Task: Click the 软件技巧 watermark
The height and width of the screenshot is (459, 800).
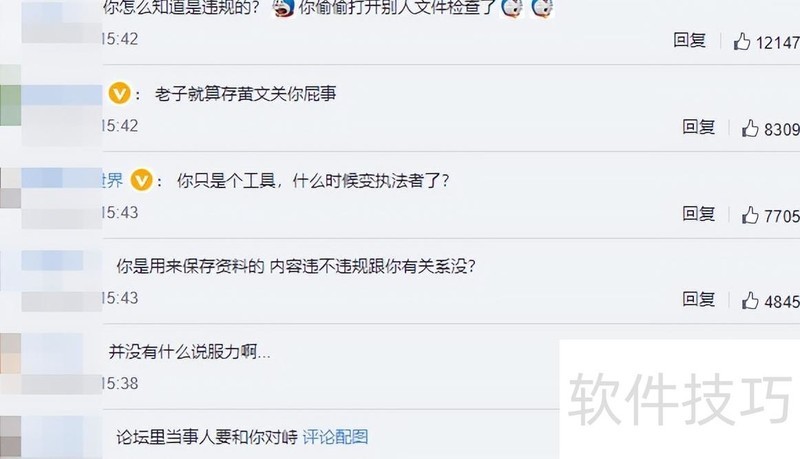Action: (680, 398)
